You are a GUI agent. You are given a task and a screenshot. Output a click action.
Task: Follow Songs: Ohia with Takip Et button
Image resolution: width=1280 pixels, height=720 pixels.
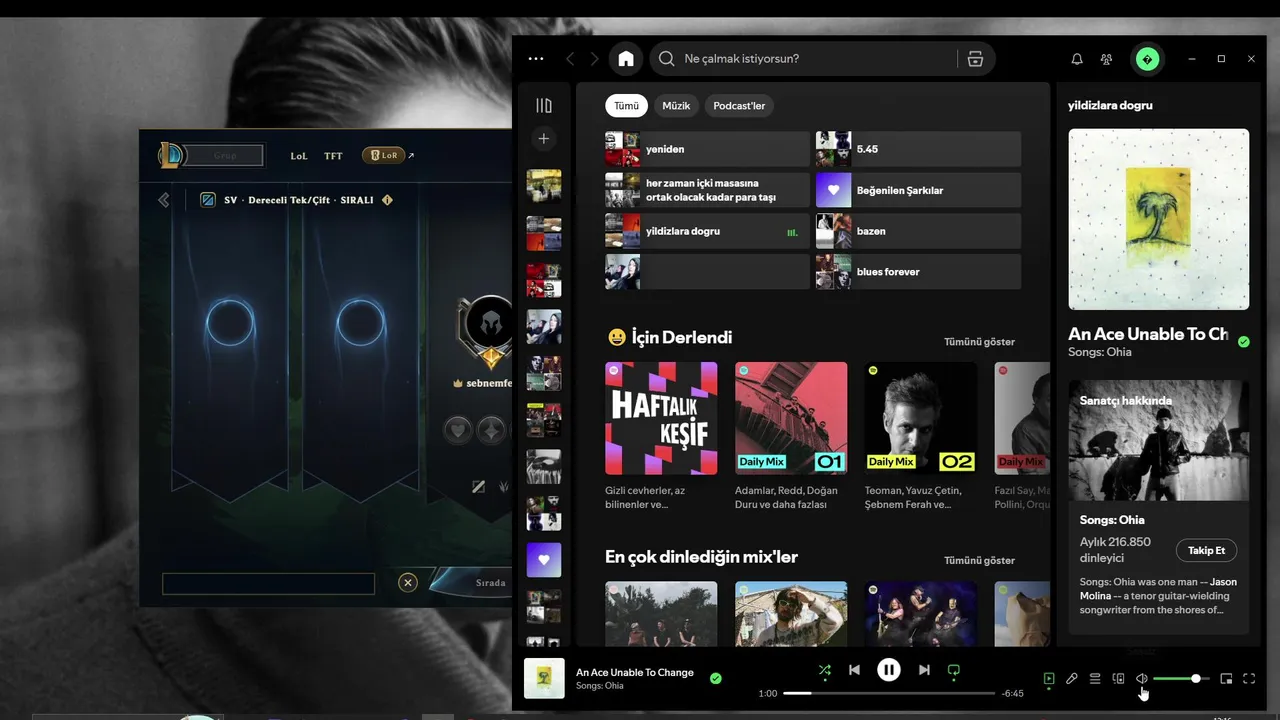pyautogui.click(x=1206, y=551)
